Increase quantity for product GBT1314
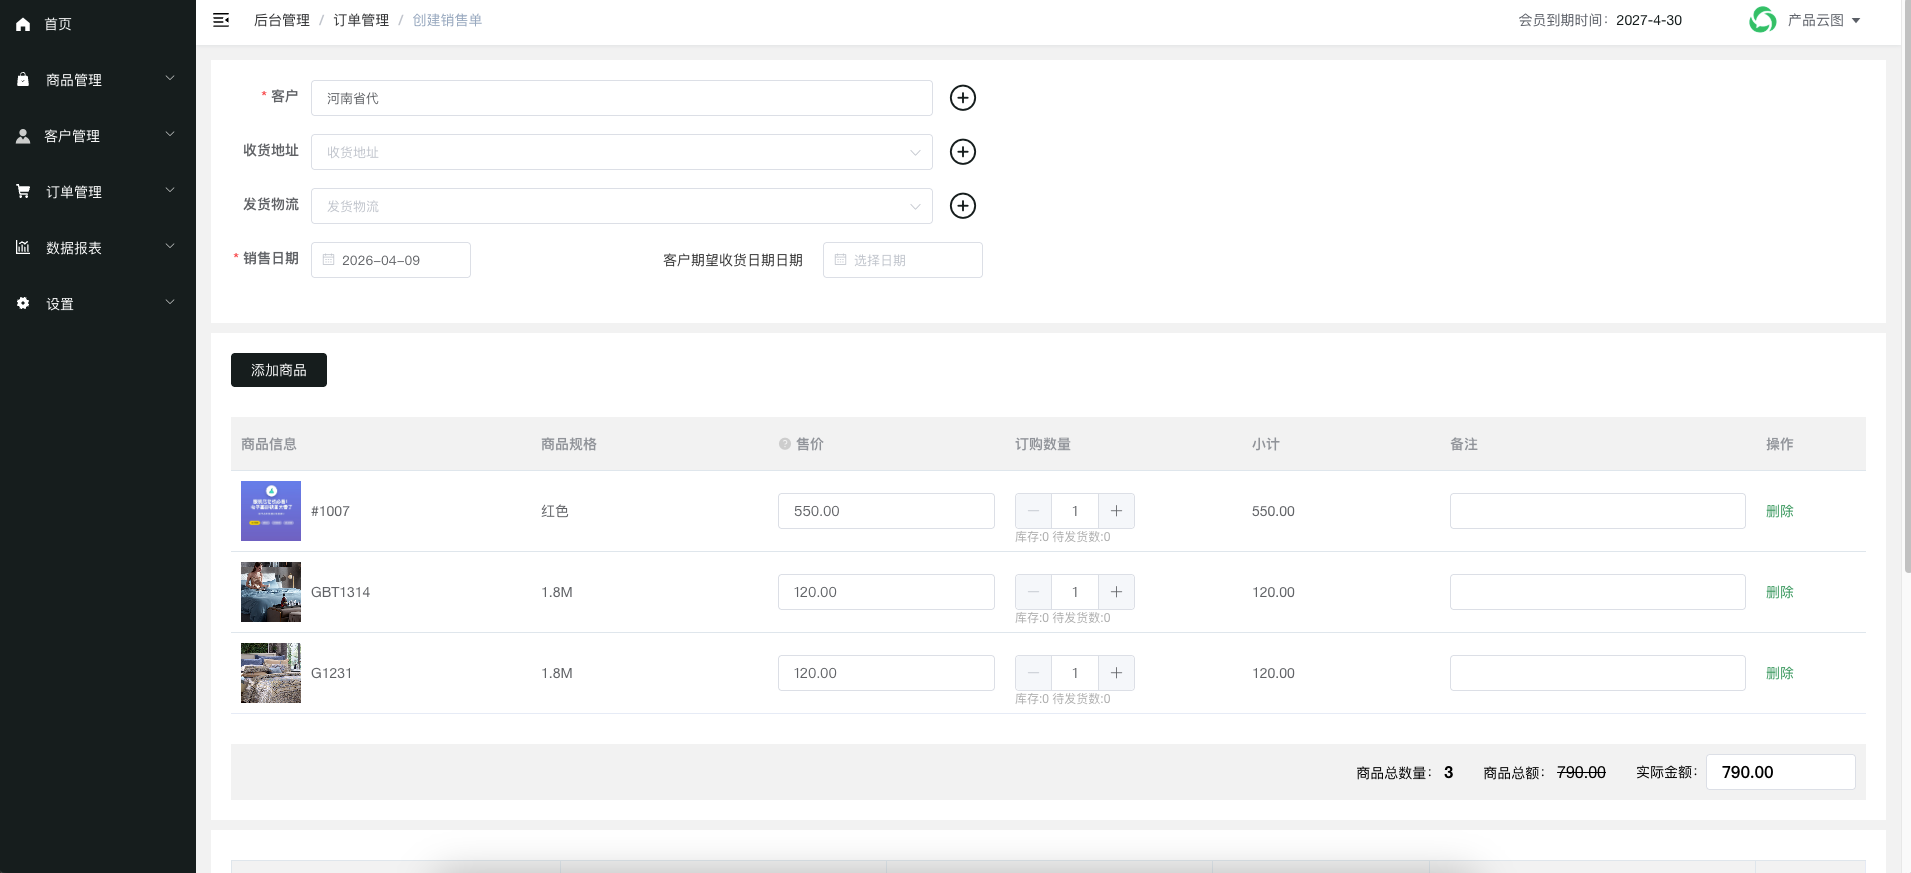 tap(1116, 592)
